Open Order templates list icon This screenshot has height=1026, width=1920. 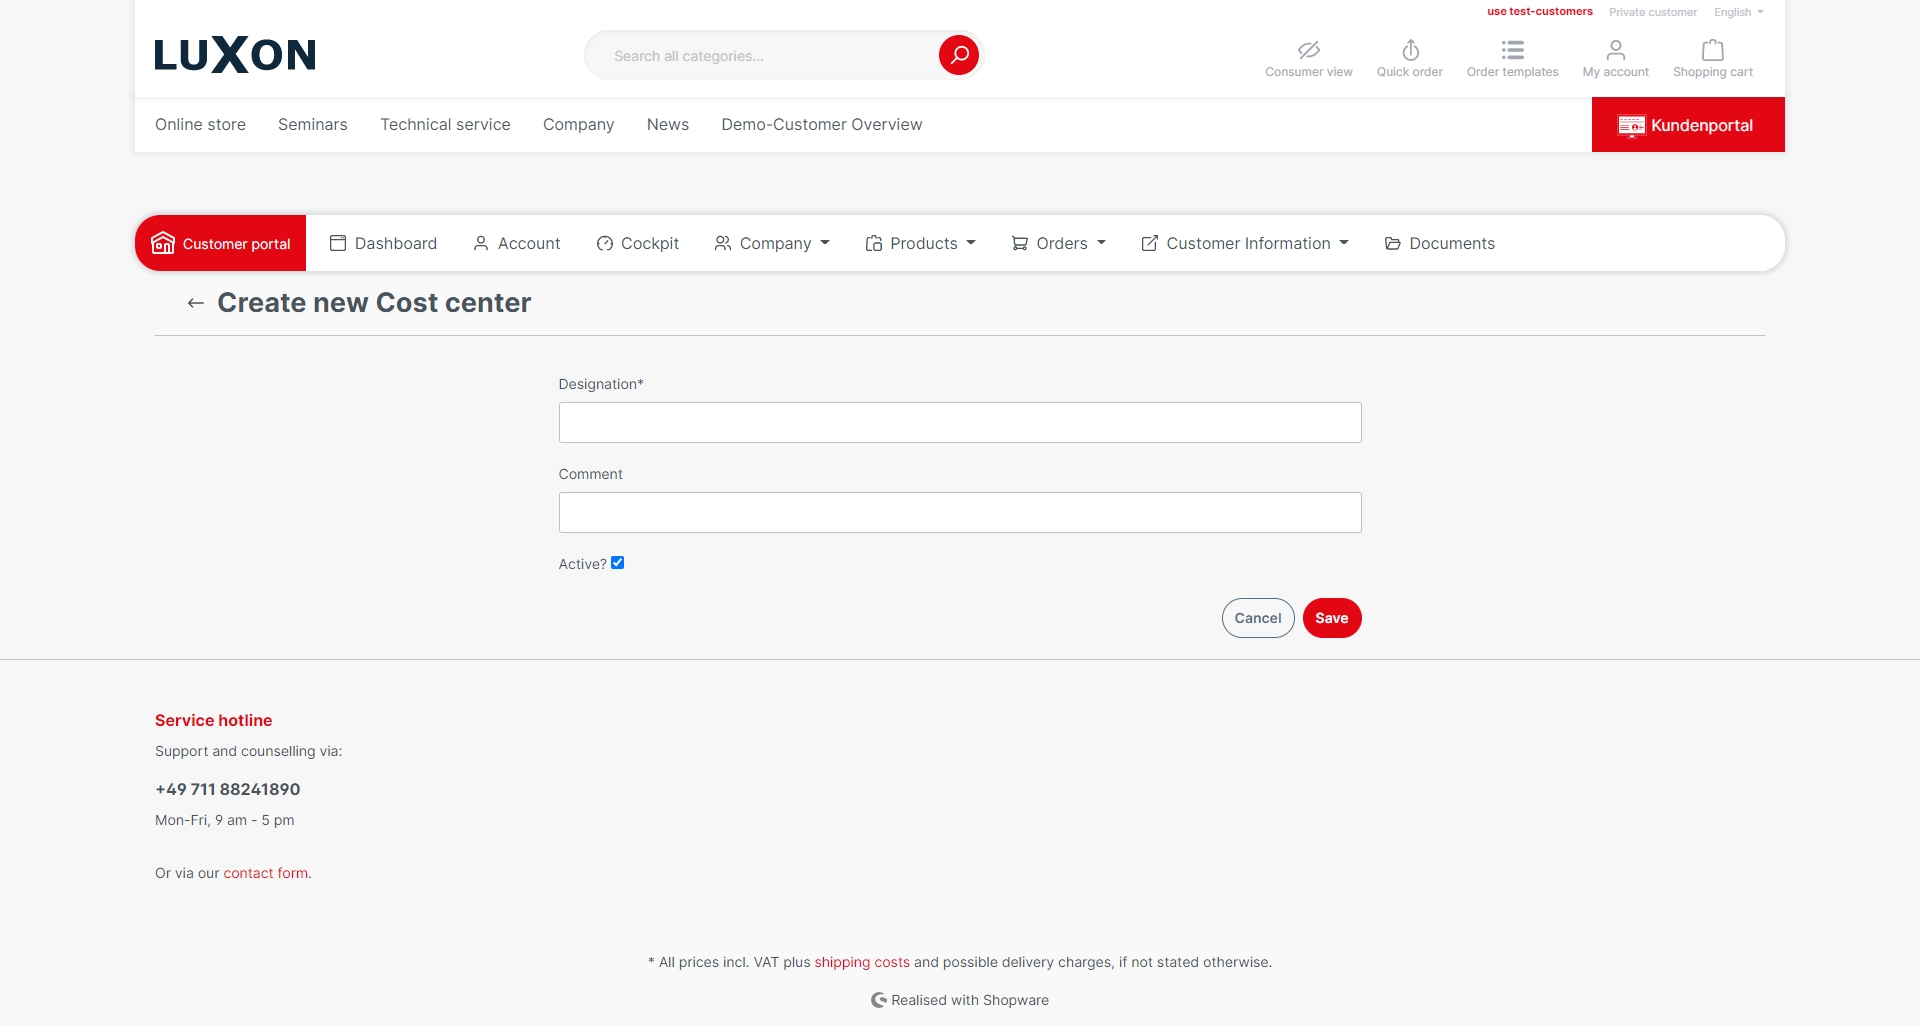click(1512, 50)
